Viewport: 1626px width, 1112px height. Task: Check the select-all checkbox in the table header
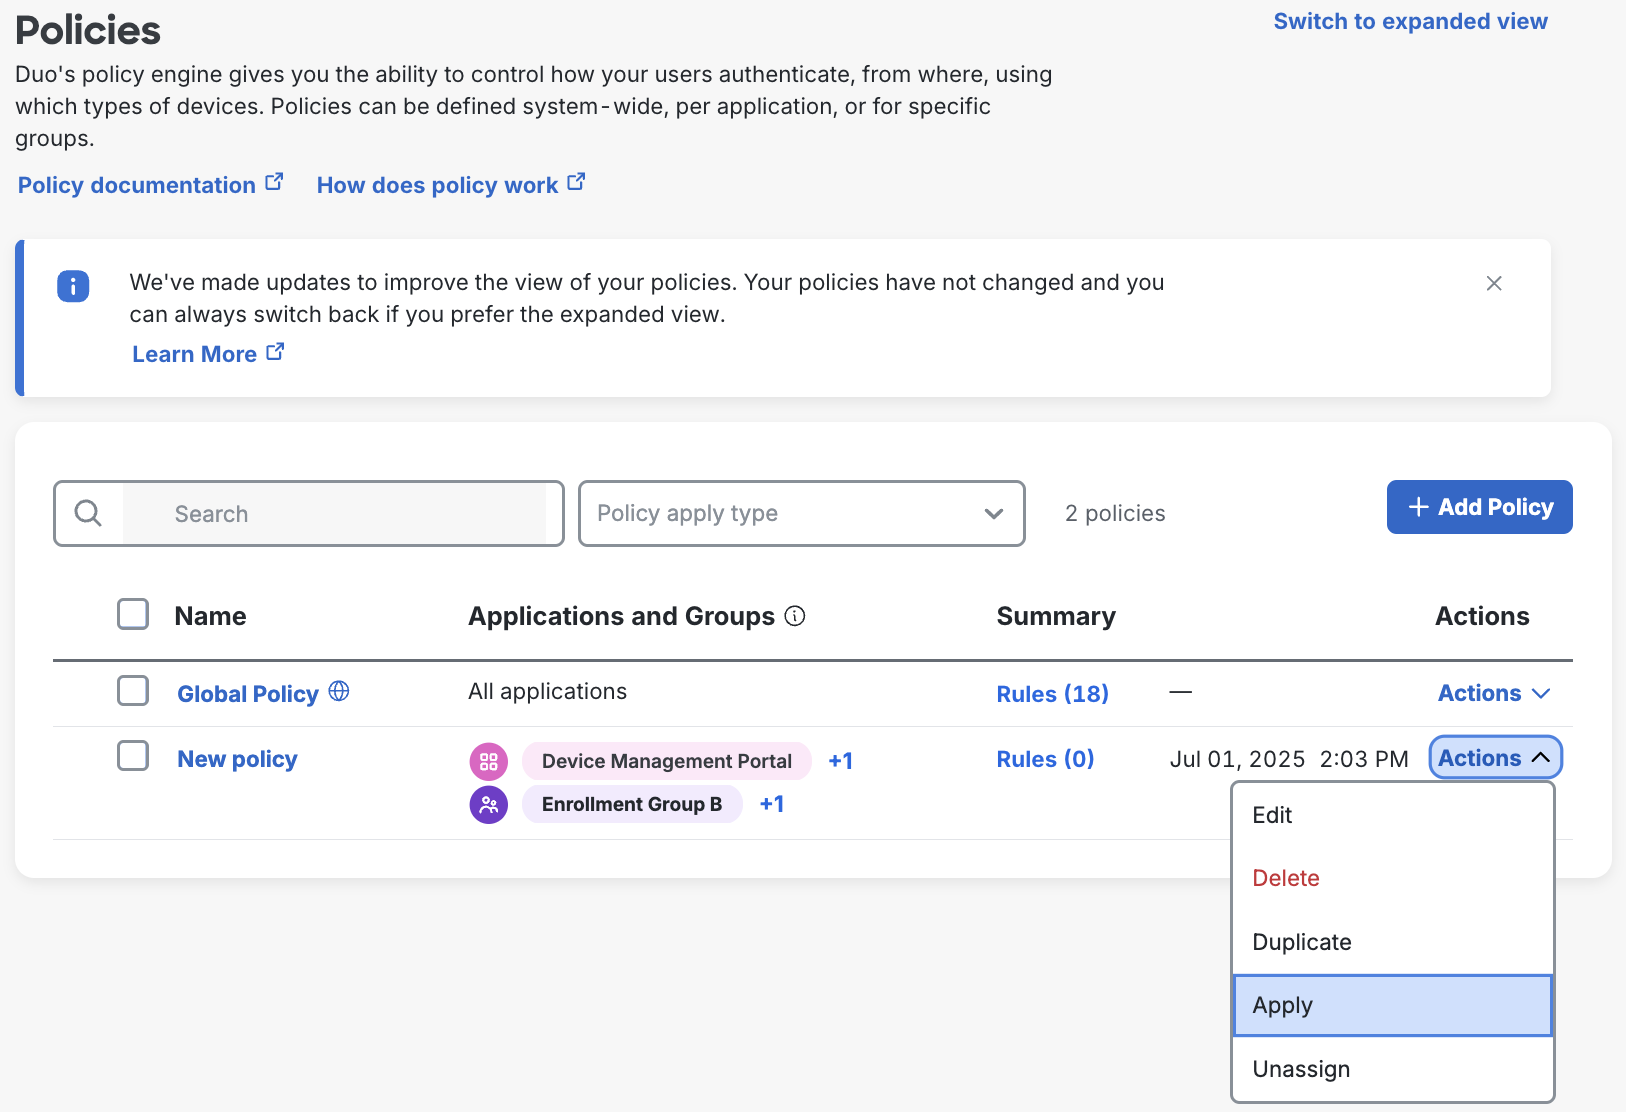pyautogui.click(x=132, y=613)
